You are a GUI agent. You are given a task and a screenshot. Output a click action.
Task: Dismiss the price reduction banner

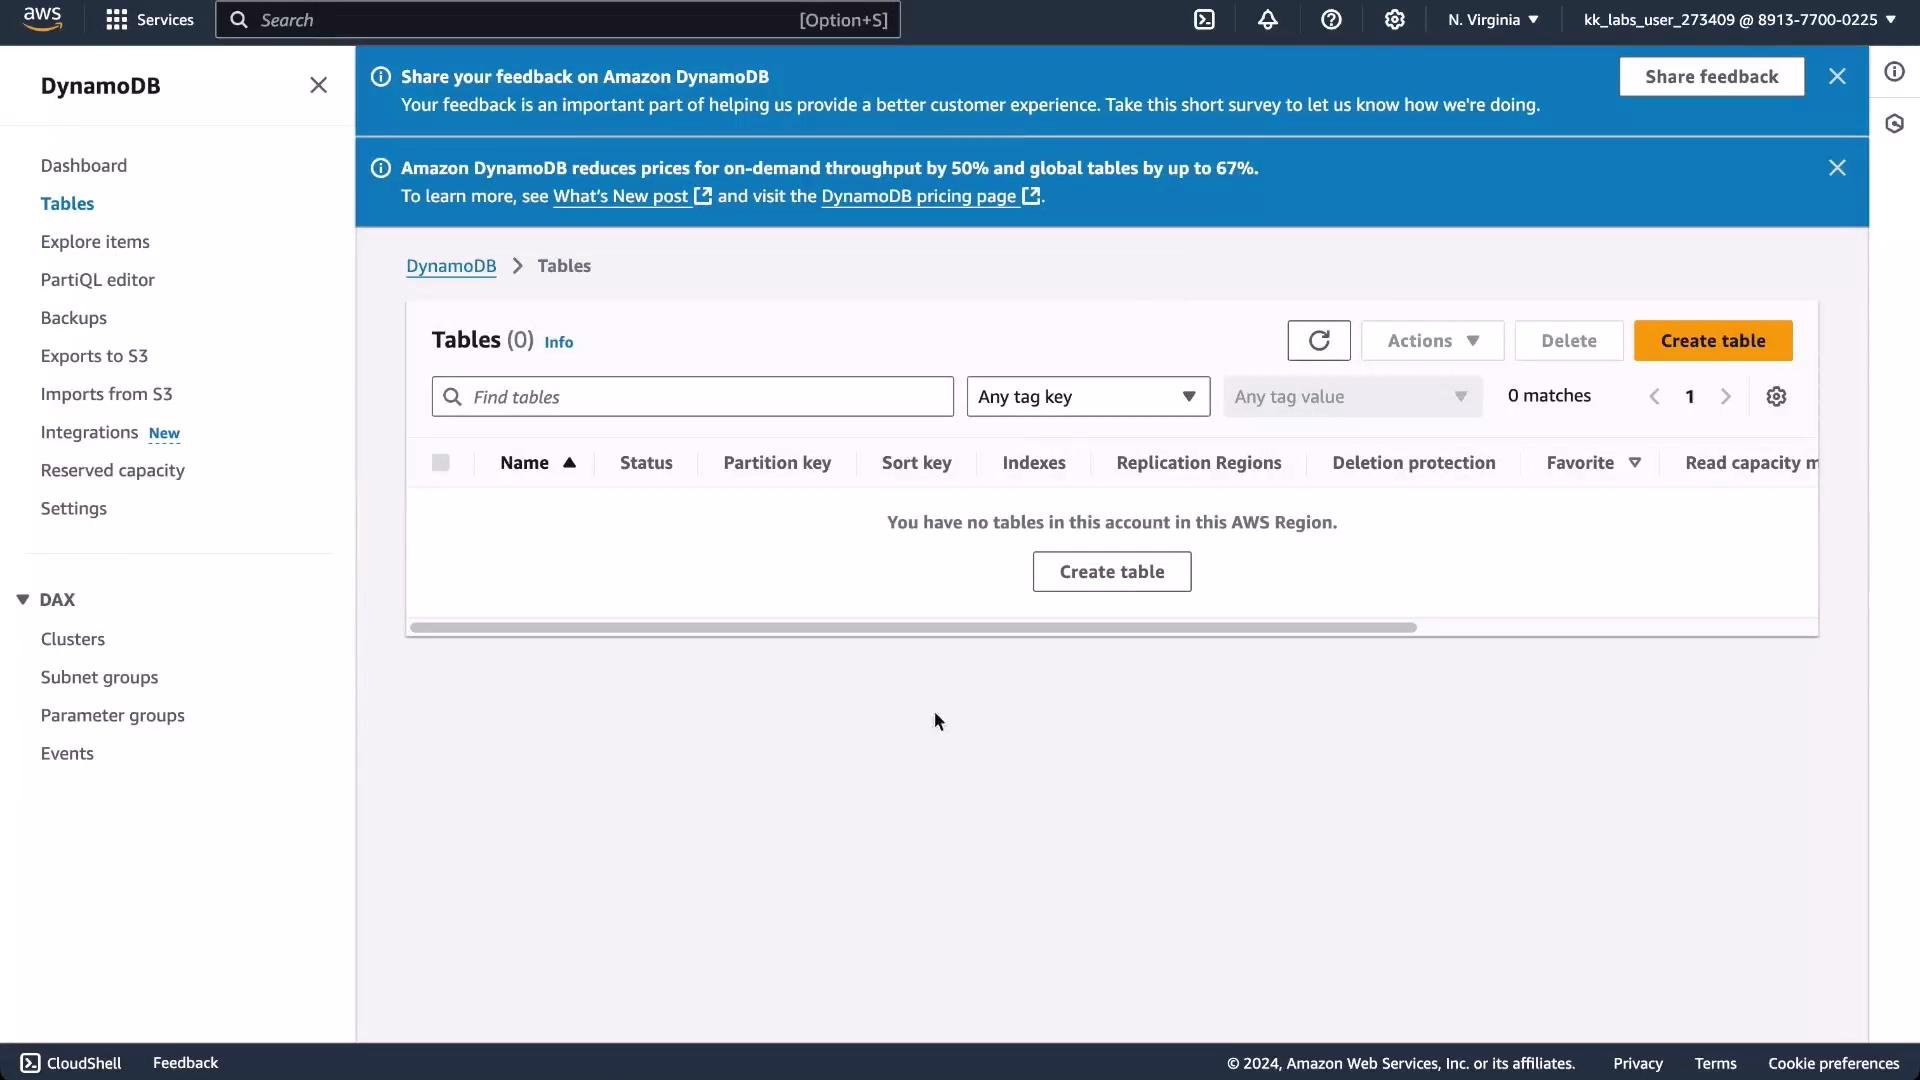[x=1837, y=168]
